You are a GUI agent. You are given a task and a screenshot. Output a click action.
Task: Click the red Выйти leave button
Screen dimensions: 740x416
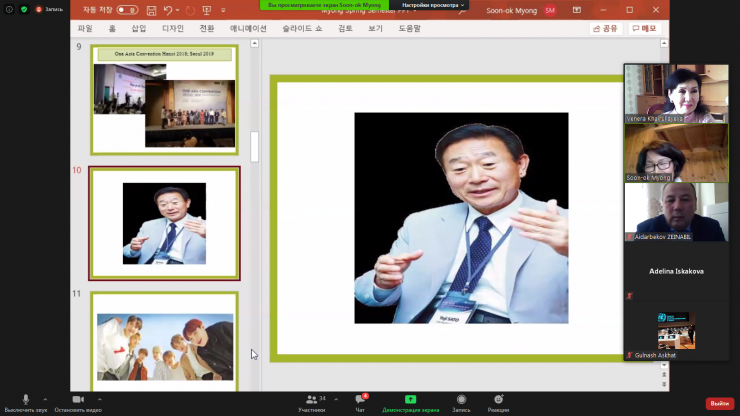pyautogui.click(x=718, y=403)
